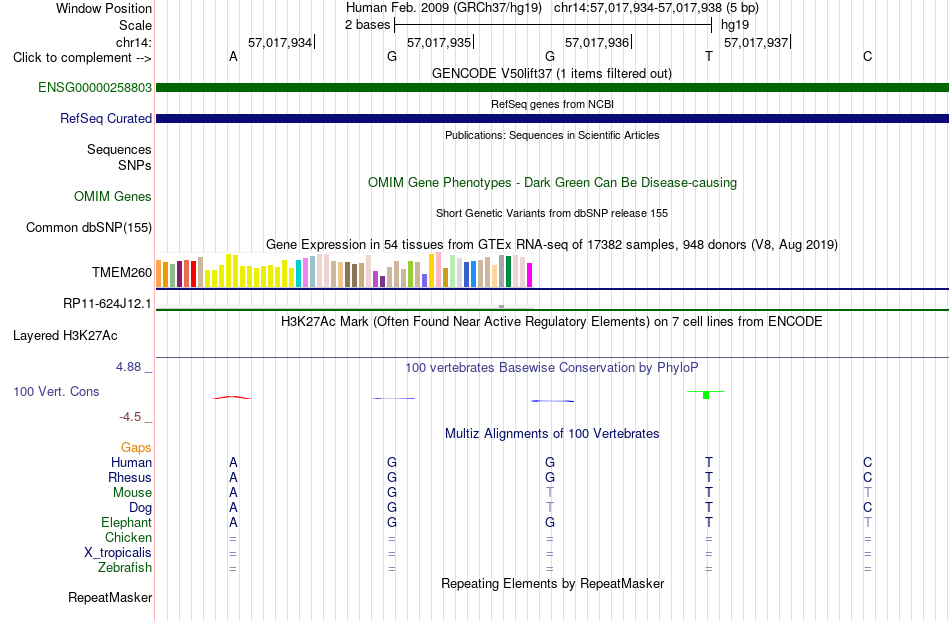Screen dimensions: 950x621
Task: Open the RefSeq Curated track label
Action: coord(106,118)
